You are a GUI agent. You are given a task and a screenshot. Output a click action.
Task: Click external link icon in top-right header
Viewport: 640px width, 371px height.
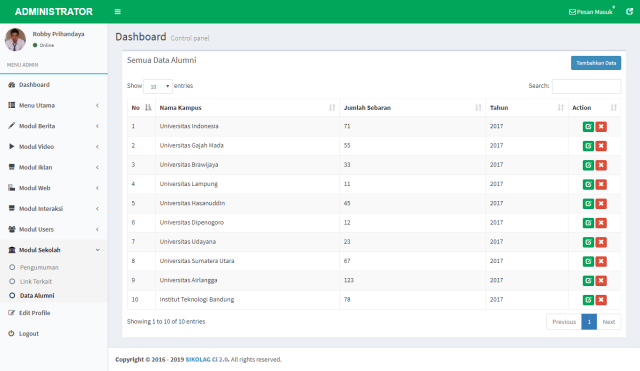[629, 11]
